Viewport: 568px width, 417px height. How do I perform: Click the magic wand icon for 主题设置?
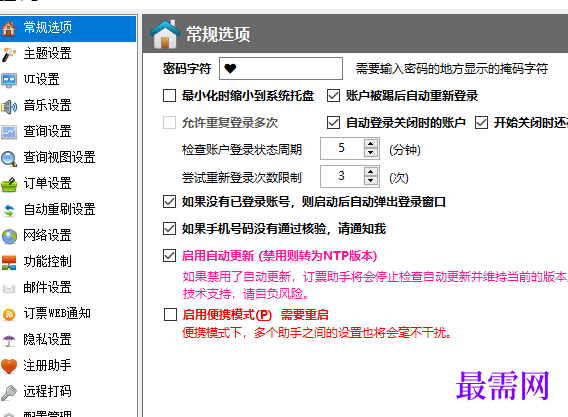point(9,54)
